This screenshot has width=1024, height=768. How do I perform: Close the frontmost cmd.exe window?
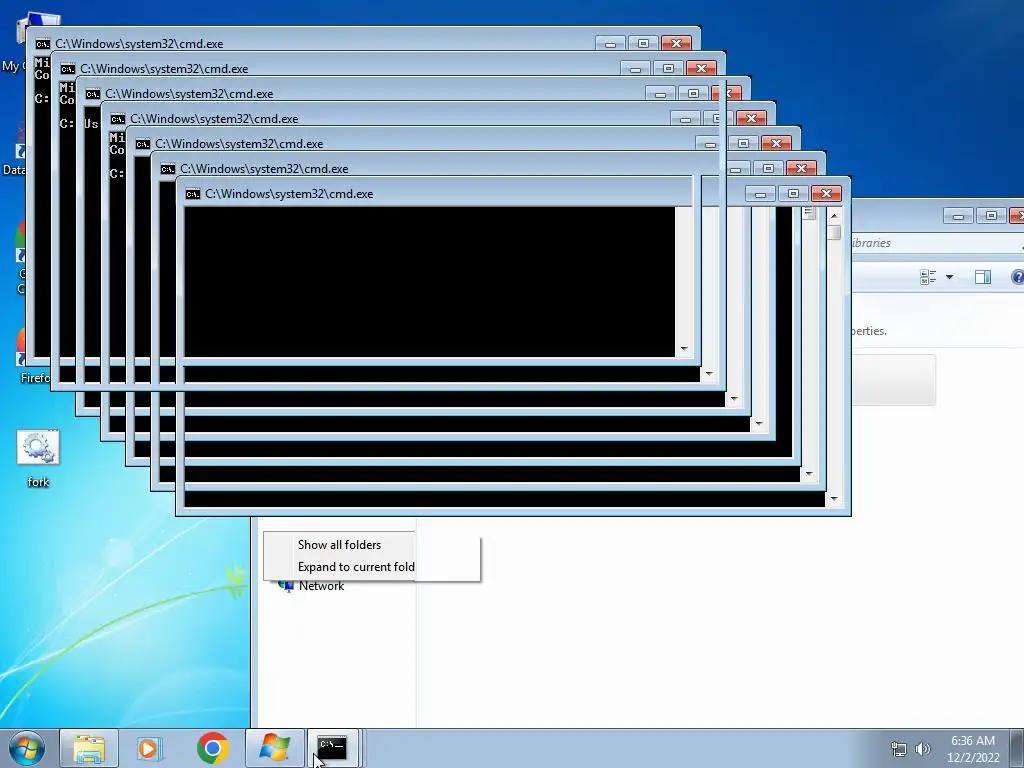point(826,193)
